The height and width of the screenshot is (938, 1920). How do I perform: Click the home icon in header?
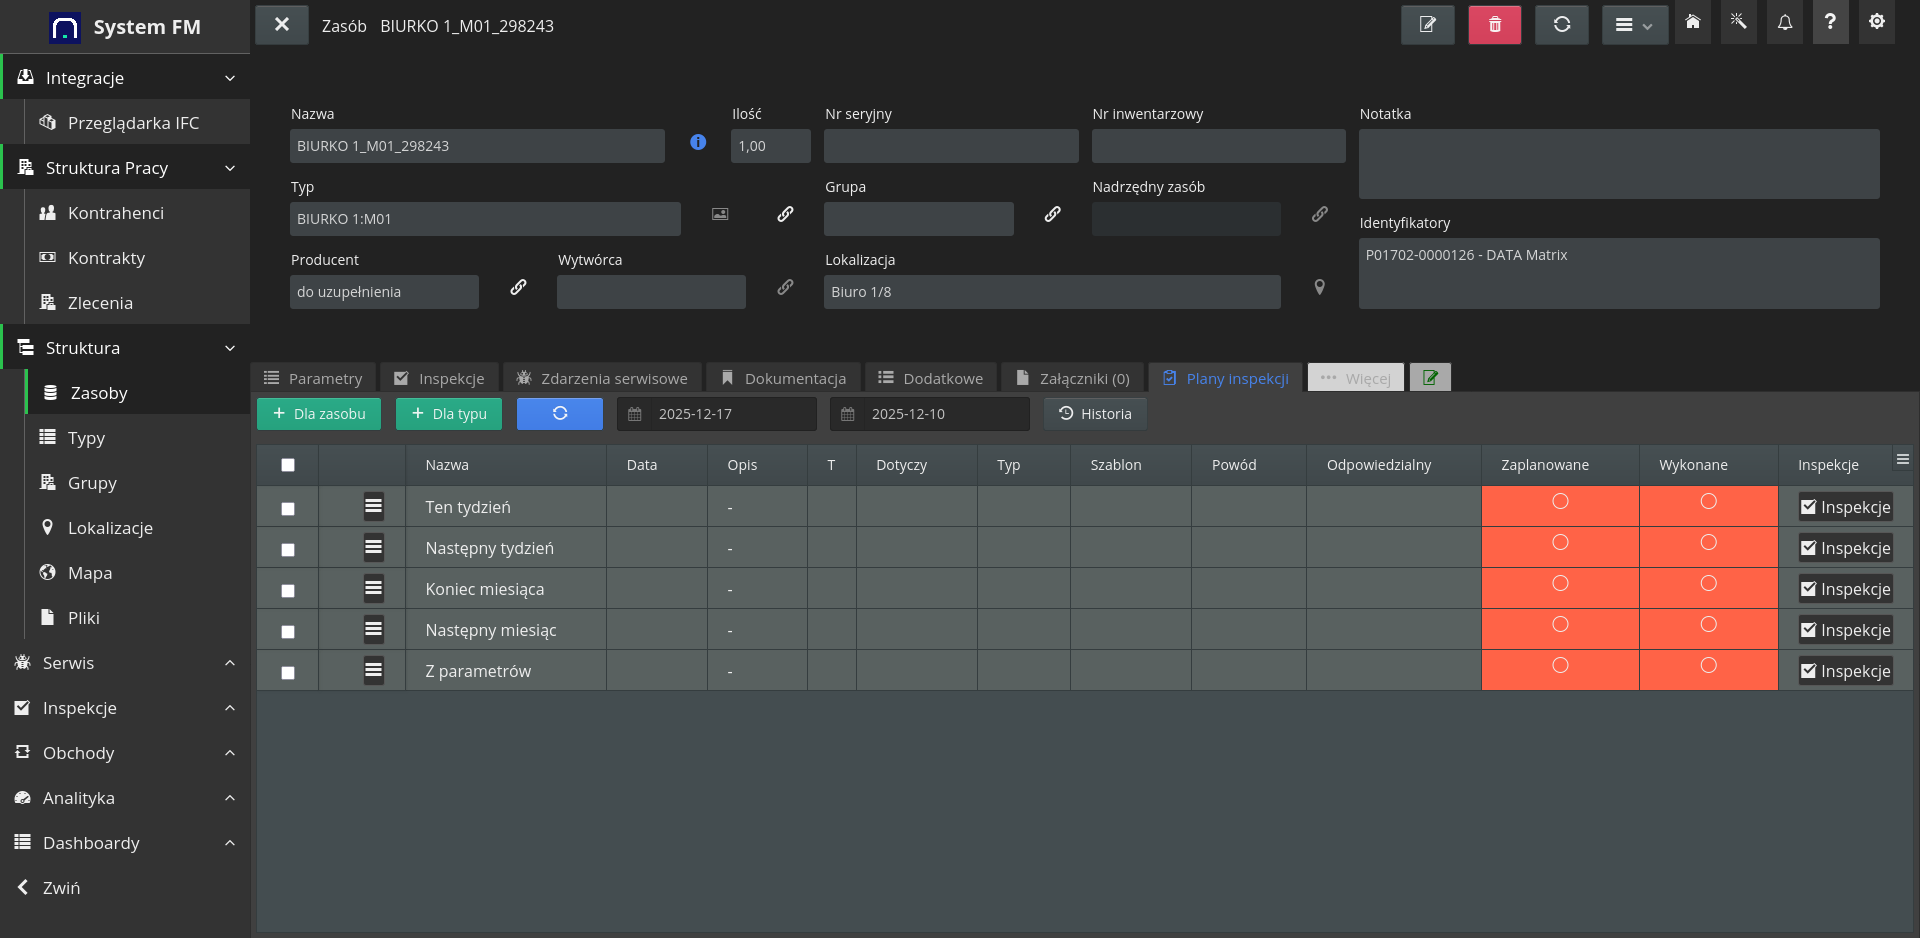pos(1693,23)
